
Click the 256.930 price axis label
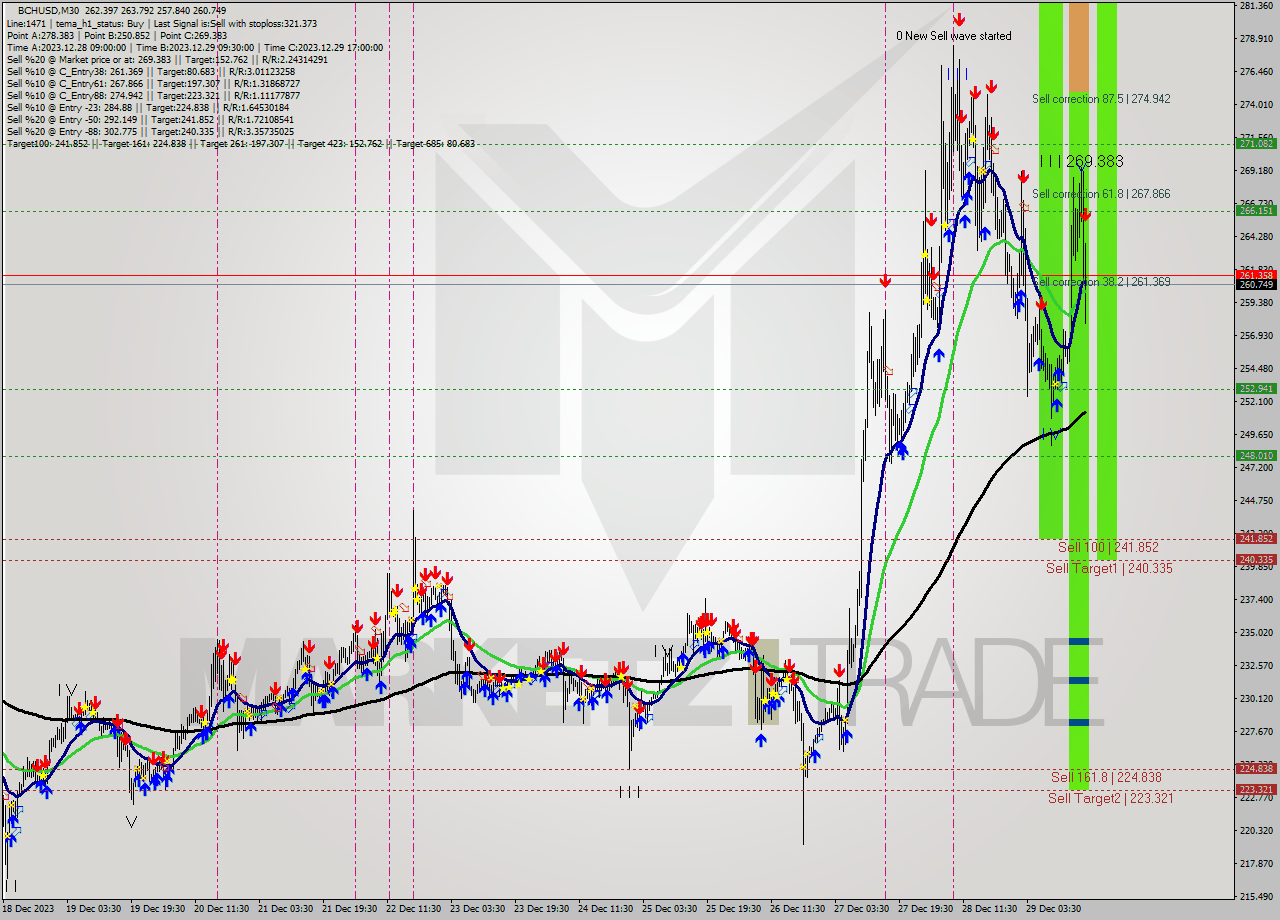(x=1256, y=336)
